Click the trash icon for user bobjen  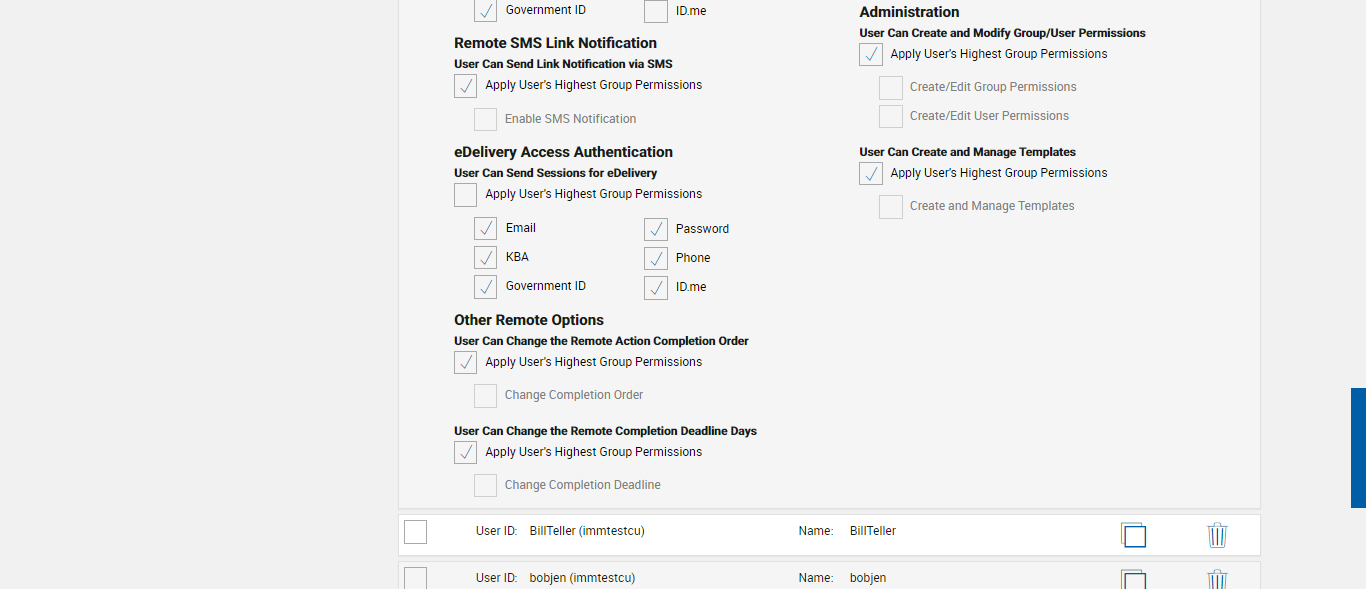pyautogui.click(x=1217, y=579)
